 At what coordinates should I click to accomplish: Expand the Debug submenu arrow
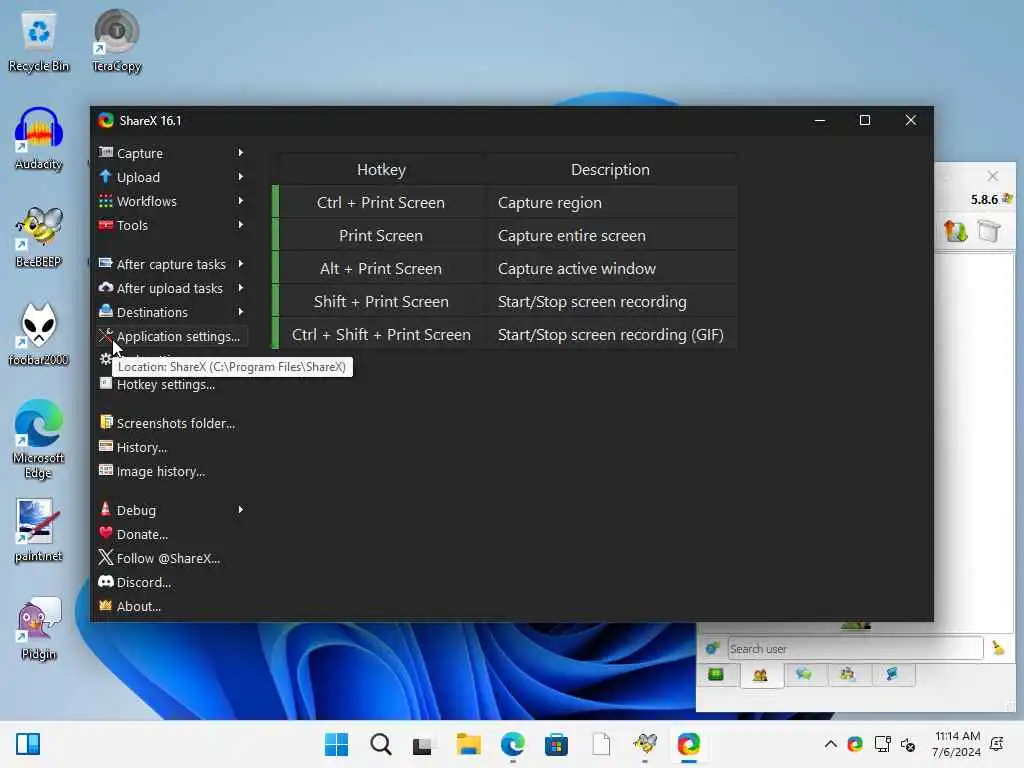tap(240, 510)
